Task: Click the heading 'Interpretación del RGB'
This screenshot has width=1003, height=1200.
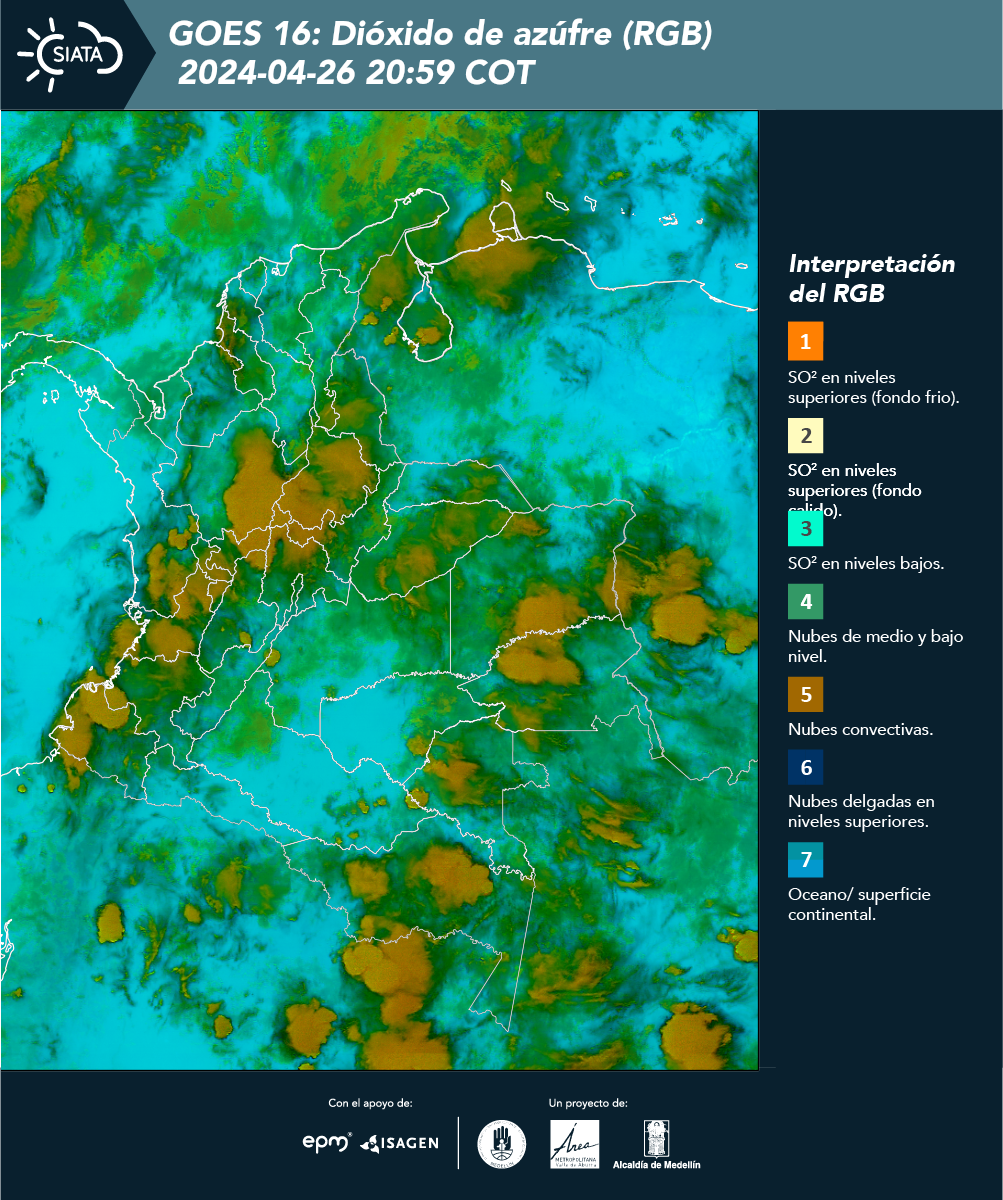Action: coord(872,279)
